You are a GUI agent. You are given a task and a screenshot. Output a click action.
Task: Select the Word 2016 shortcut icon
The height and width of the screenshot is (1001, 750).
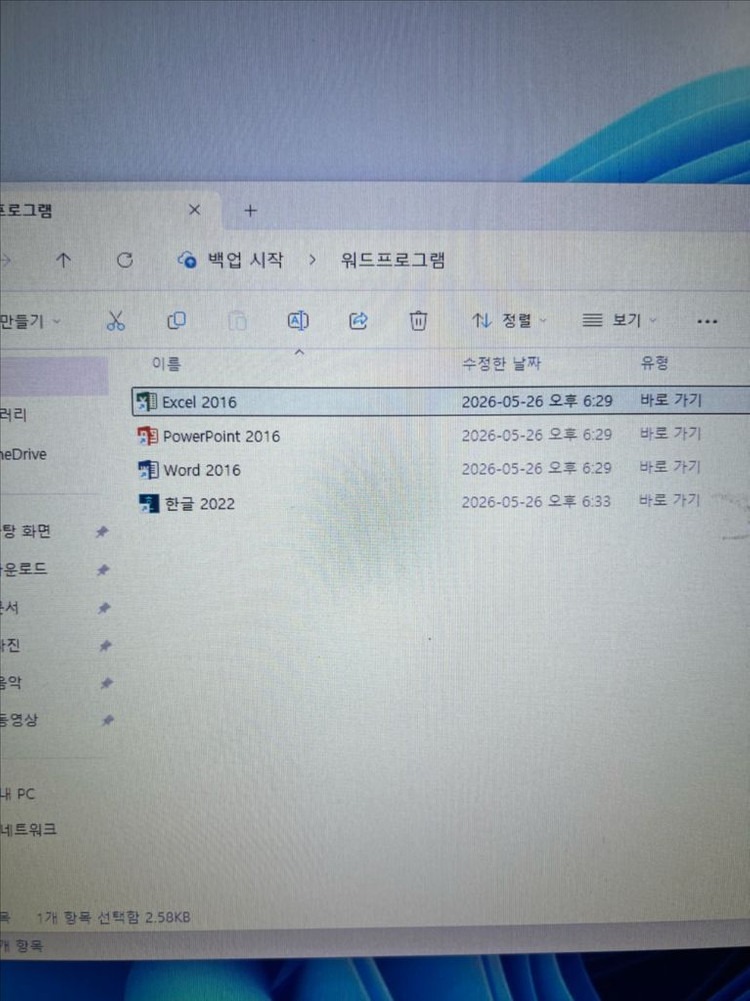coord(148,470)
